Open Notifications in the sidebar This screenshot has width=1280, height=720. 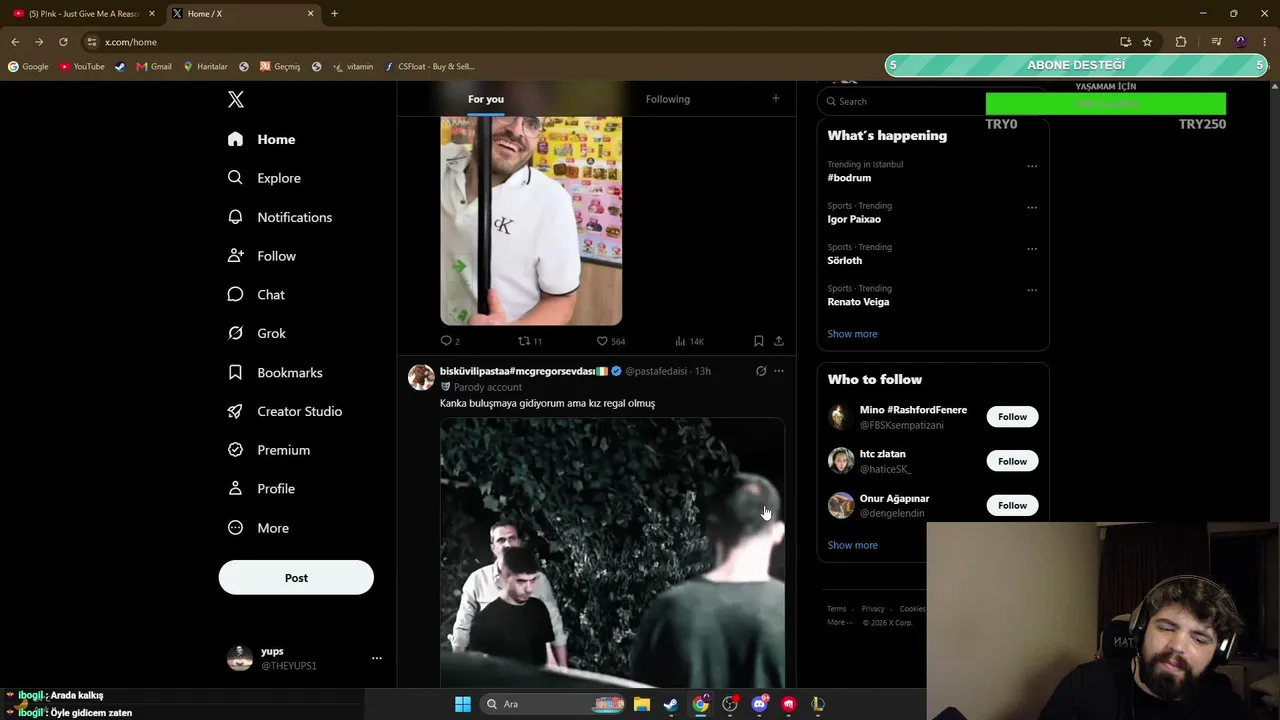[280, 217]
